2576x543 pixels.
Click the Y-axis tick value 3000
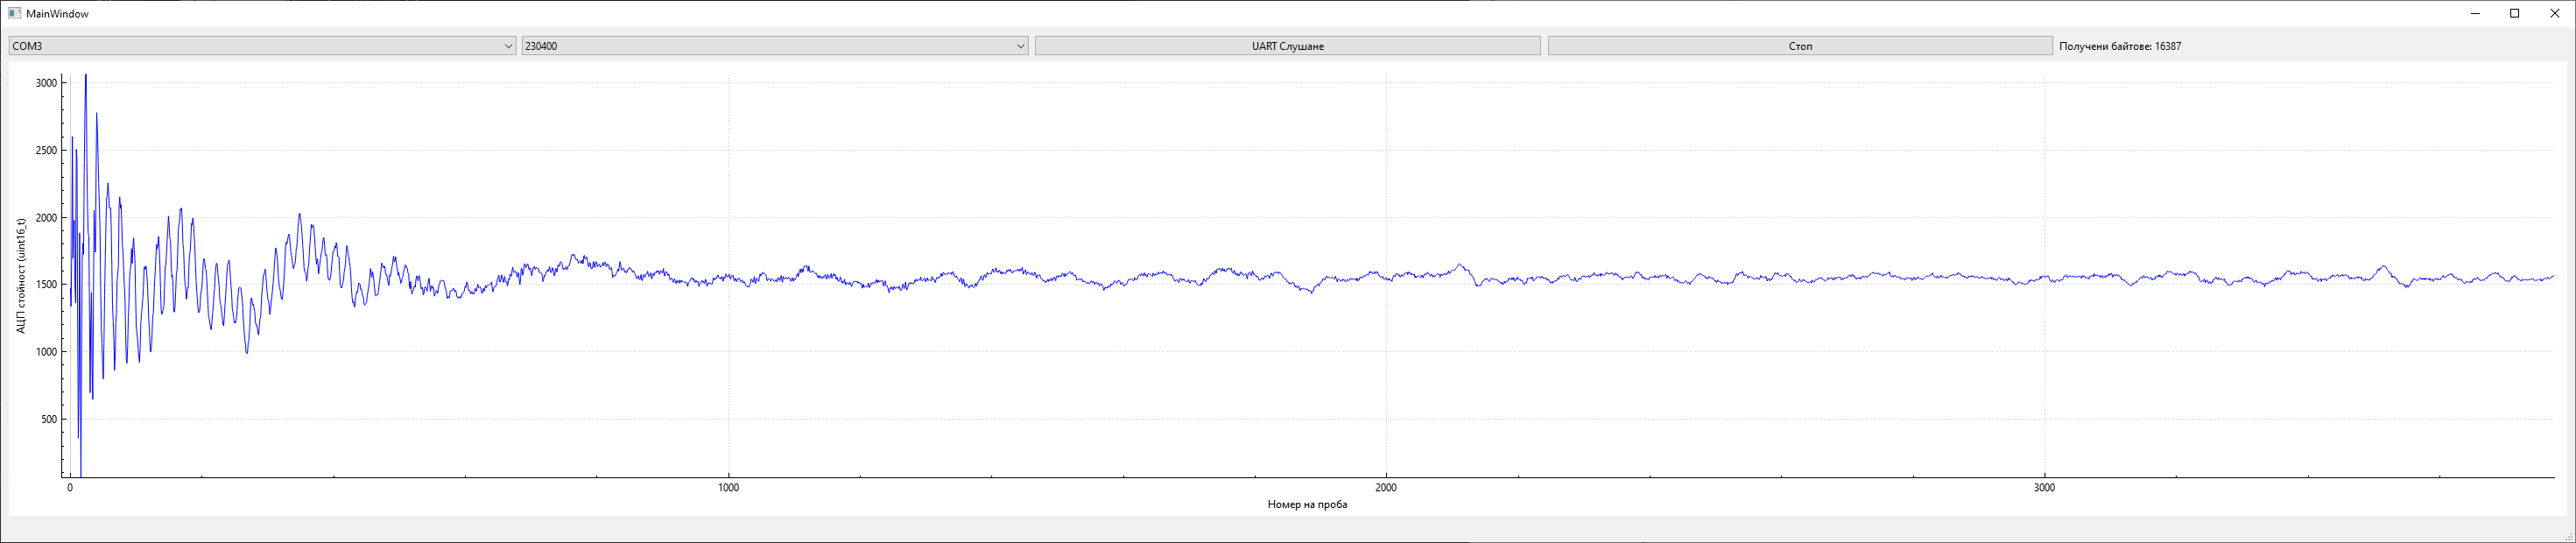pyautogui.click(x=46, y=83)
